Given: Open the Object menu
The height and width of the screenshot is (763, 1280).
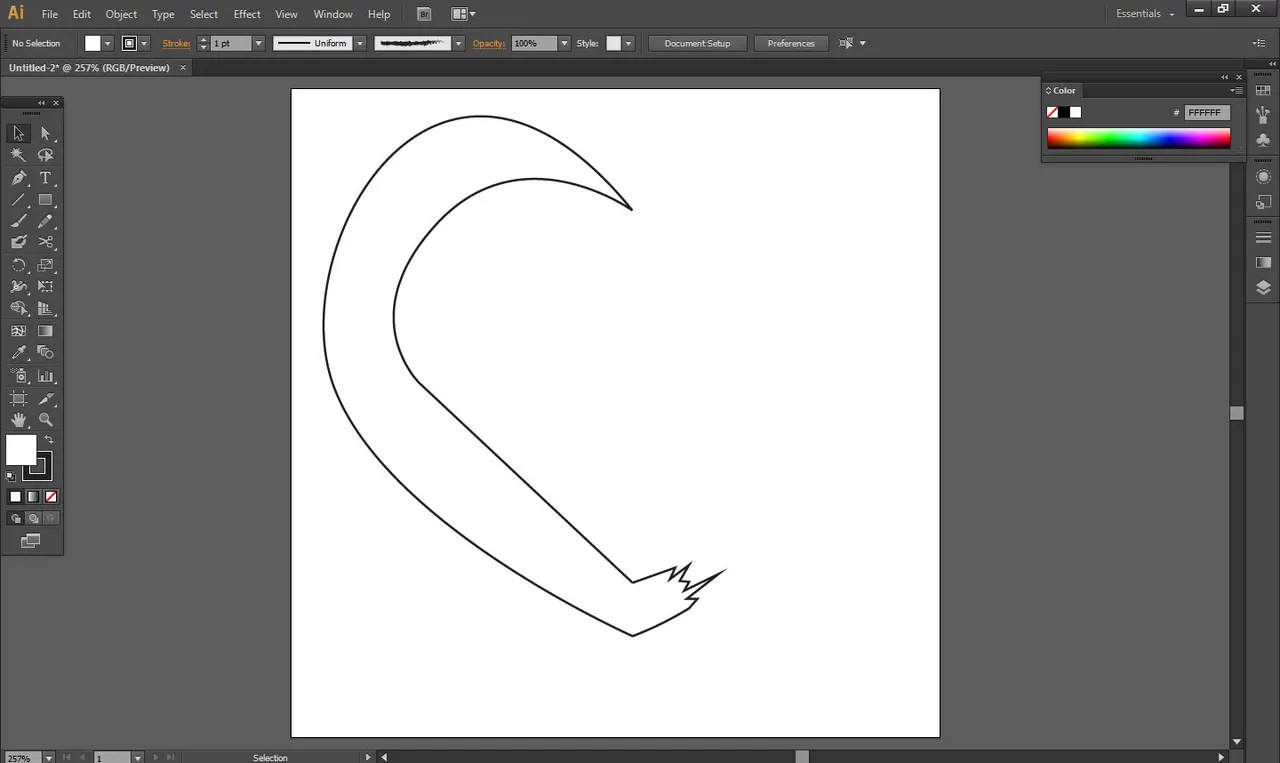Looking at the screenshot, I should (x=121, y=14).
